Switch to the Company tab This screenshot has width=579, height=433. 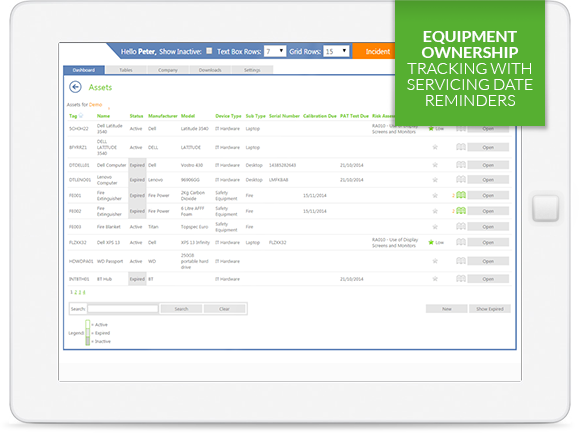pos(168,70)
